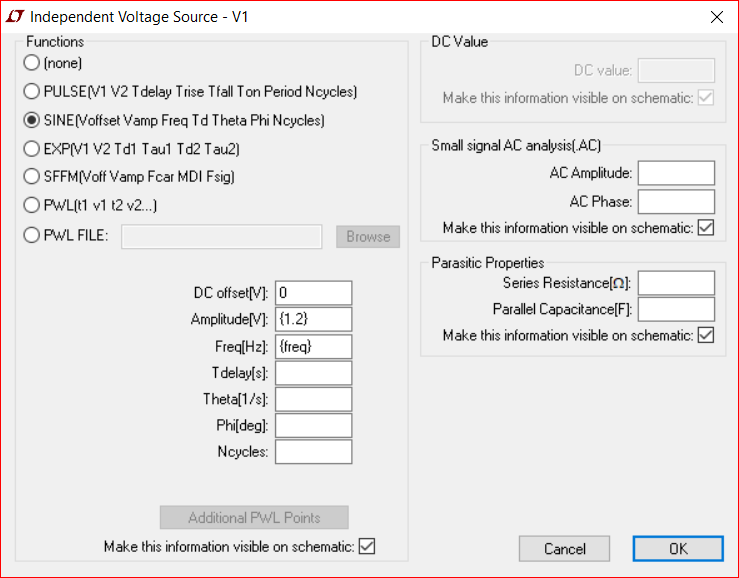Toggle Parasitic Properties visibility checkbox

[706, 335]
